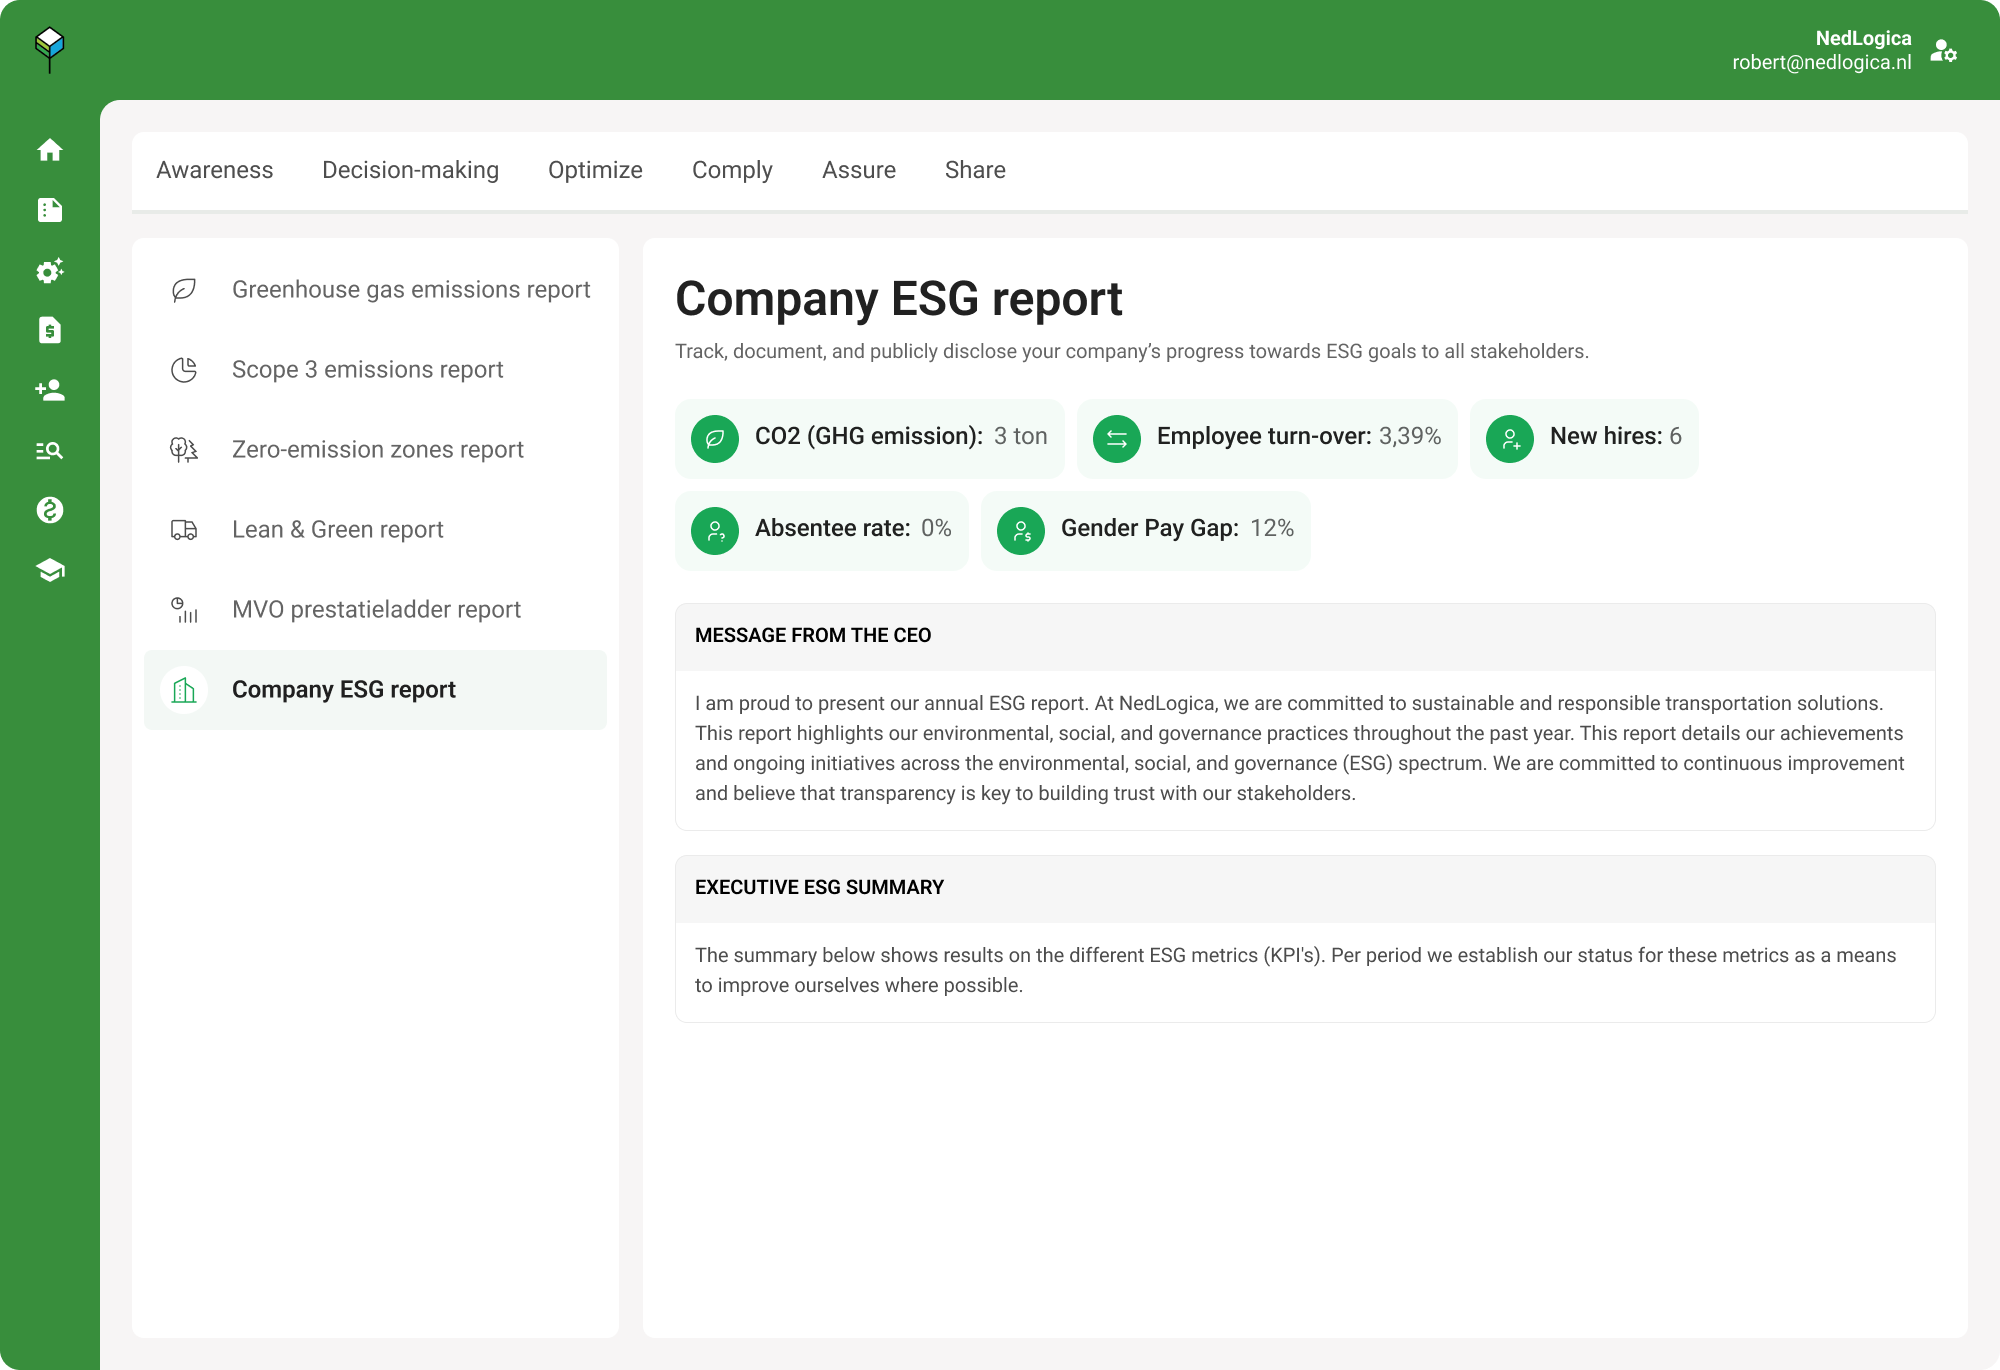Open the Share tab
Viewport: 2000px width, 1370px height.
975,170
